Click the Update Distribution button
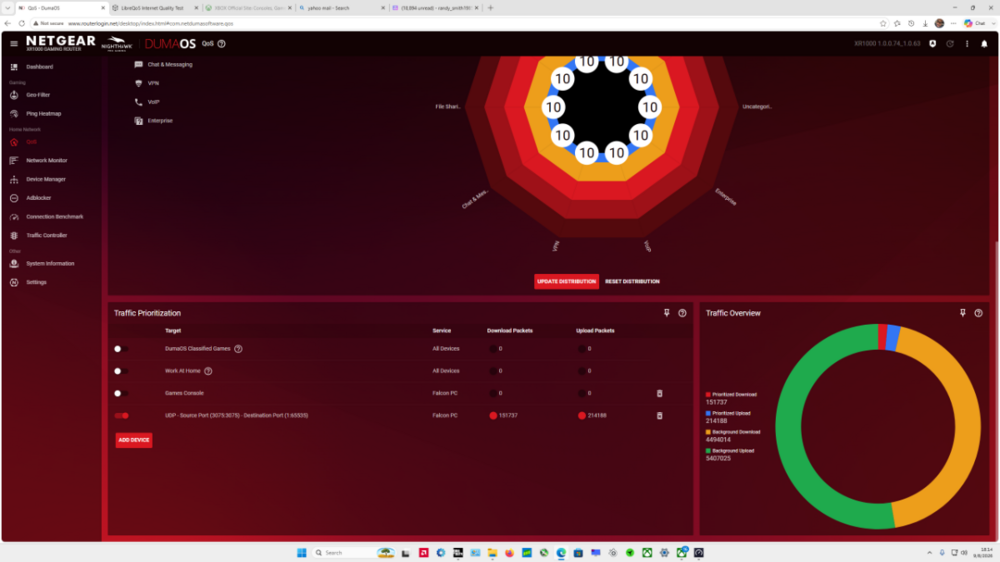Screen dimensions: 1000x562 click(x=566, y=281)
